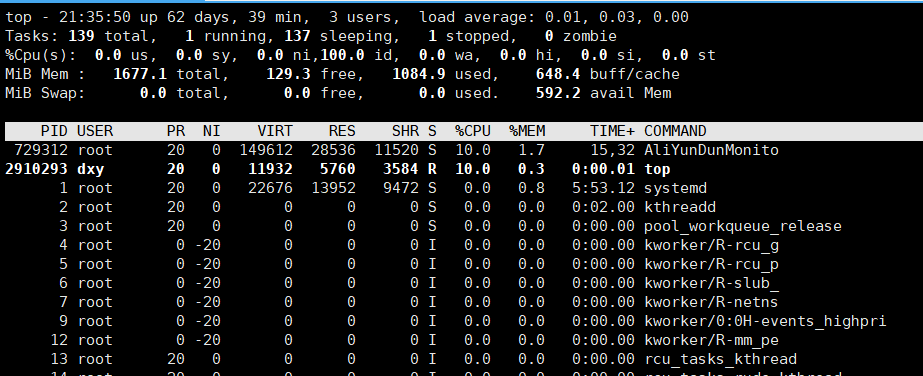Select the systemd process name

(x=675, y=188)
